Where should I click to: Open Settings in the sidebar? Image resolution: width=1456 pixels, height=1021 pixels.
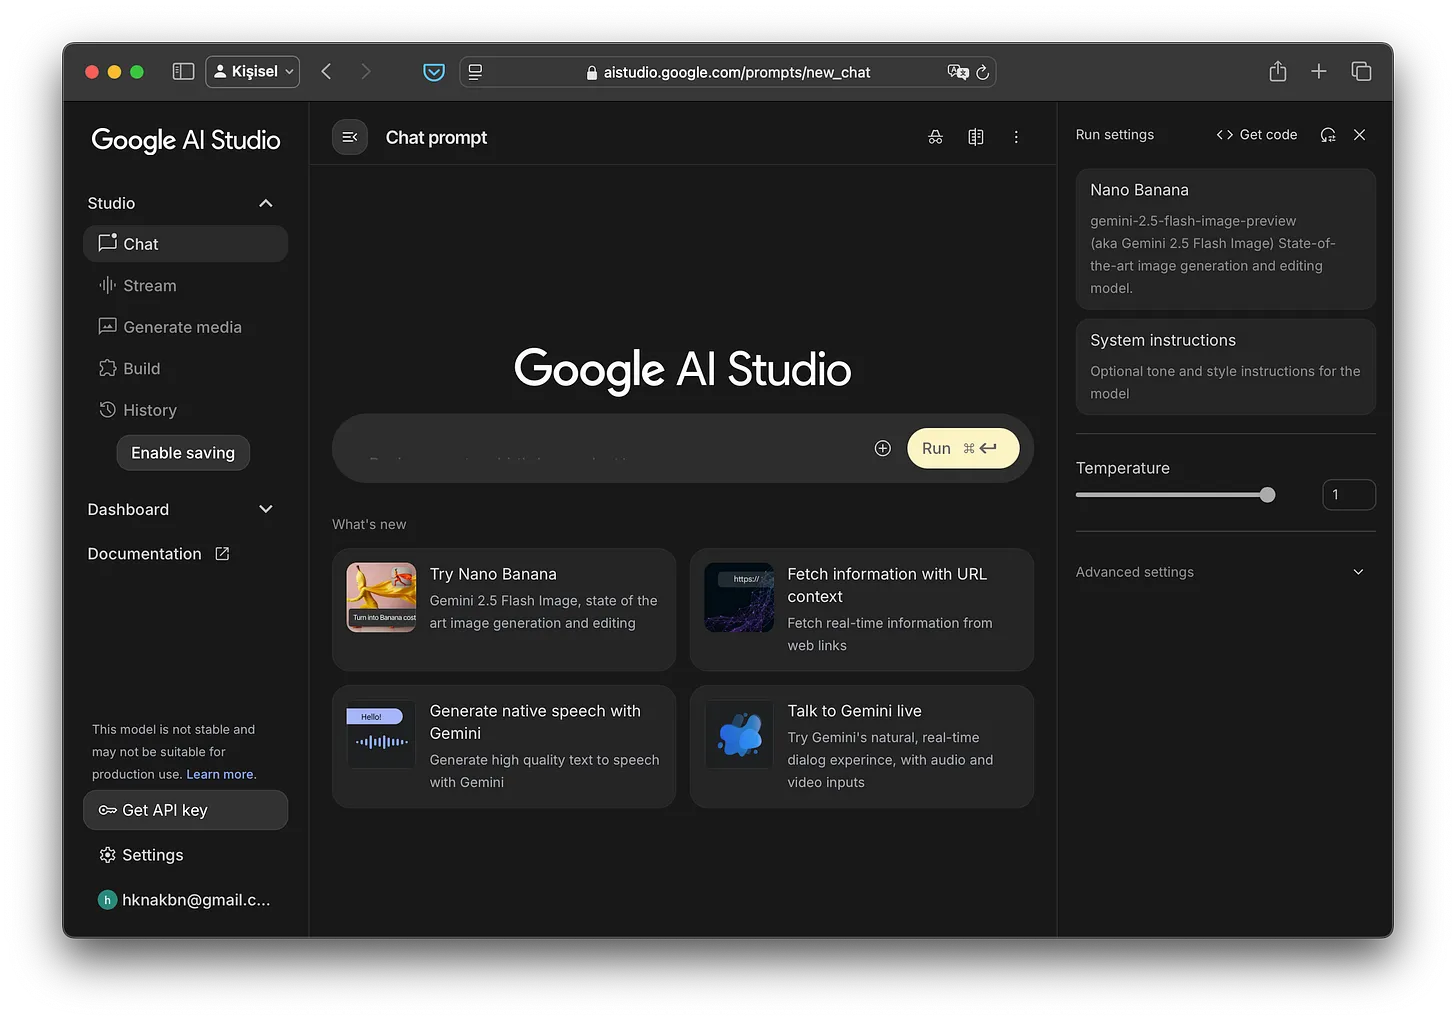pos(185,855)
